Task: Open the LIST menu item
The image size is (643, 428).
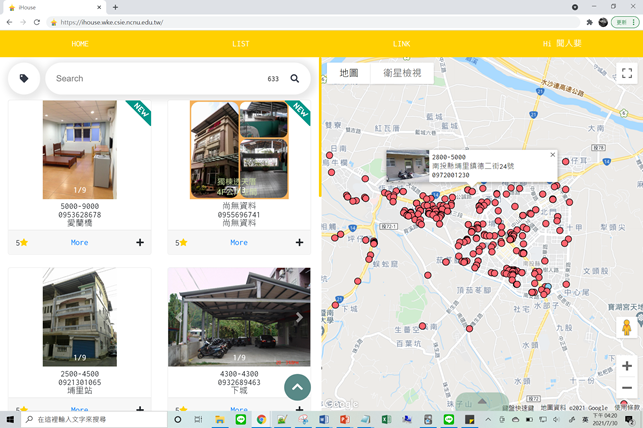Action: pos(241,43)
